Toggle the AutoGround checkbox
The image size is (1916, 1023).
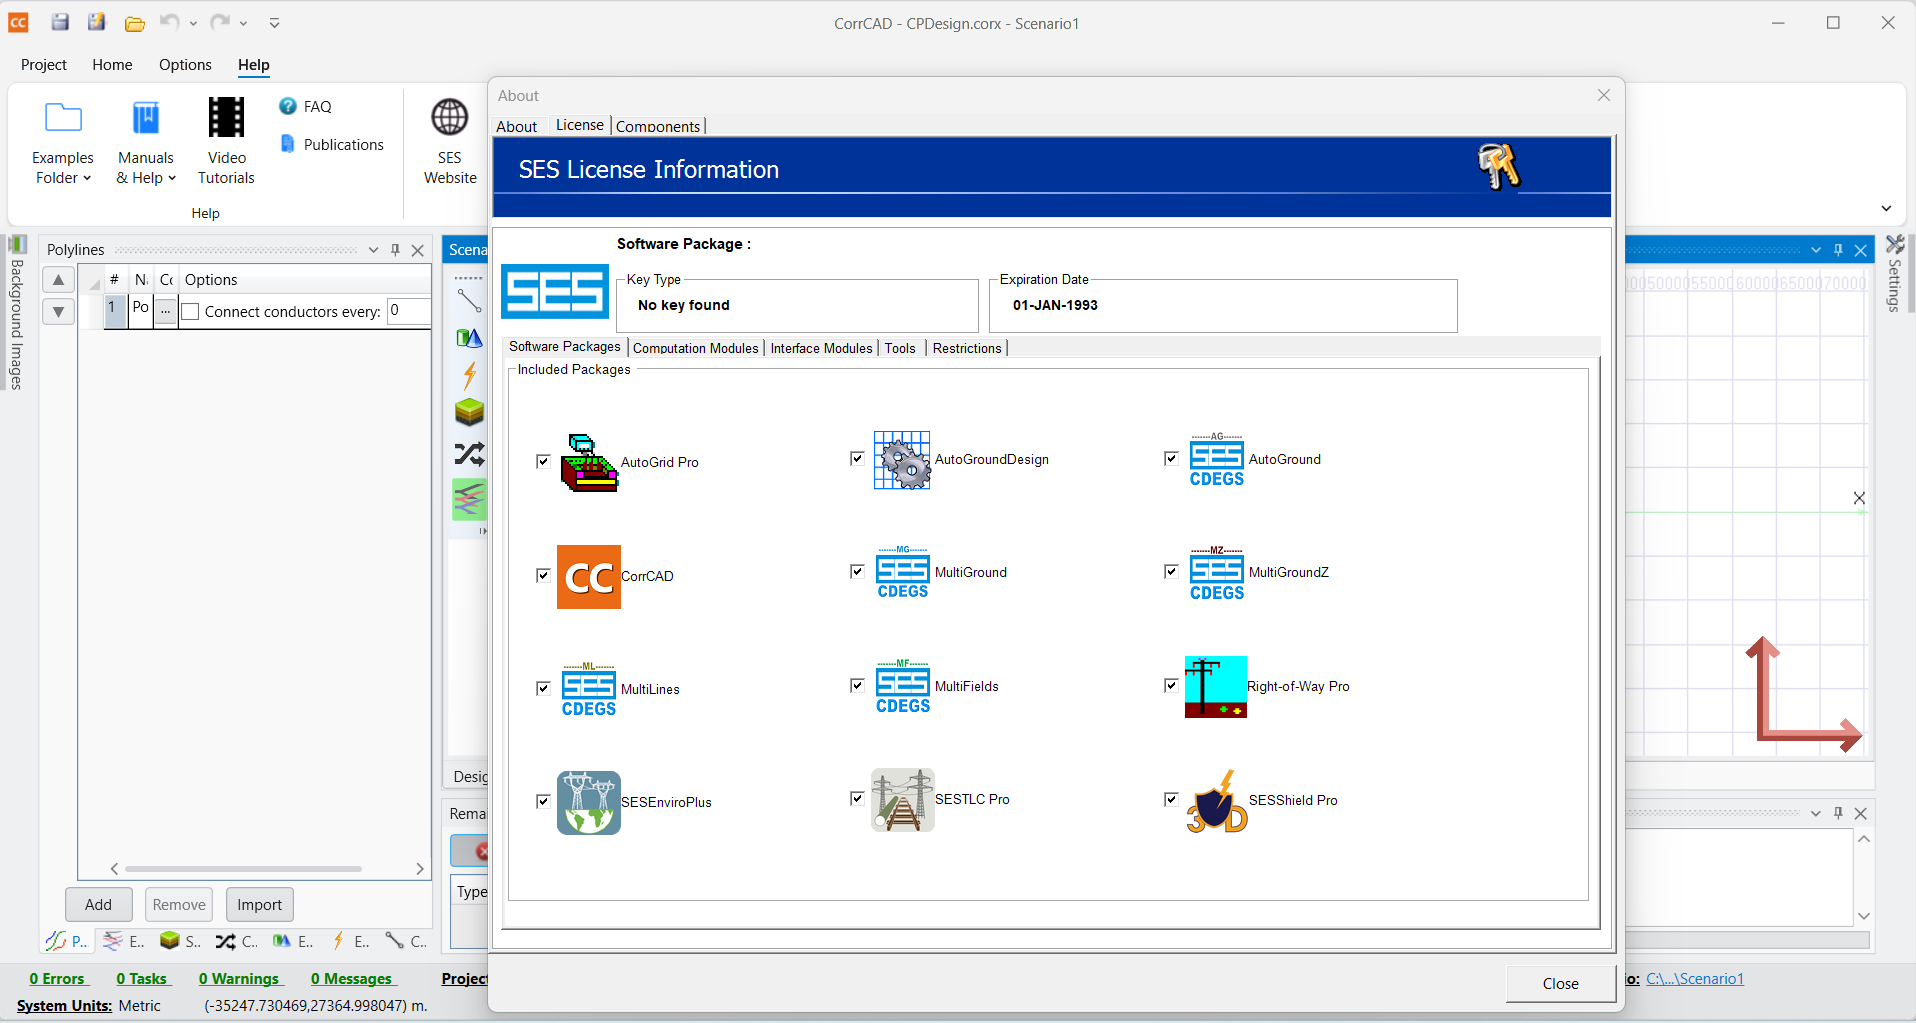[1171, 459]
